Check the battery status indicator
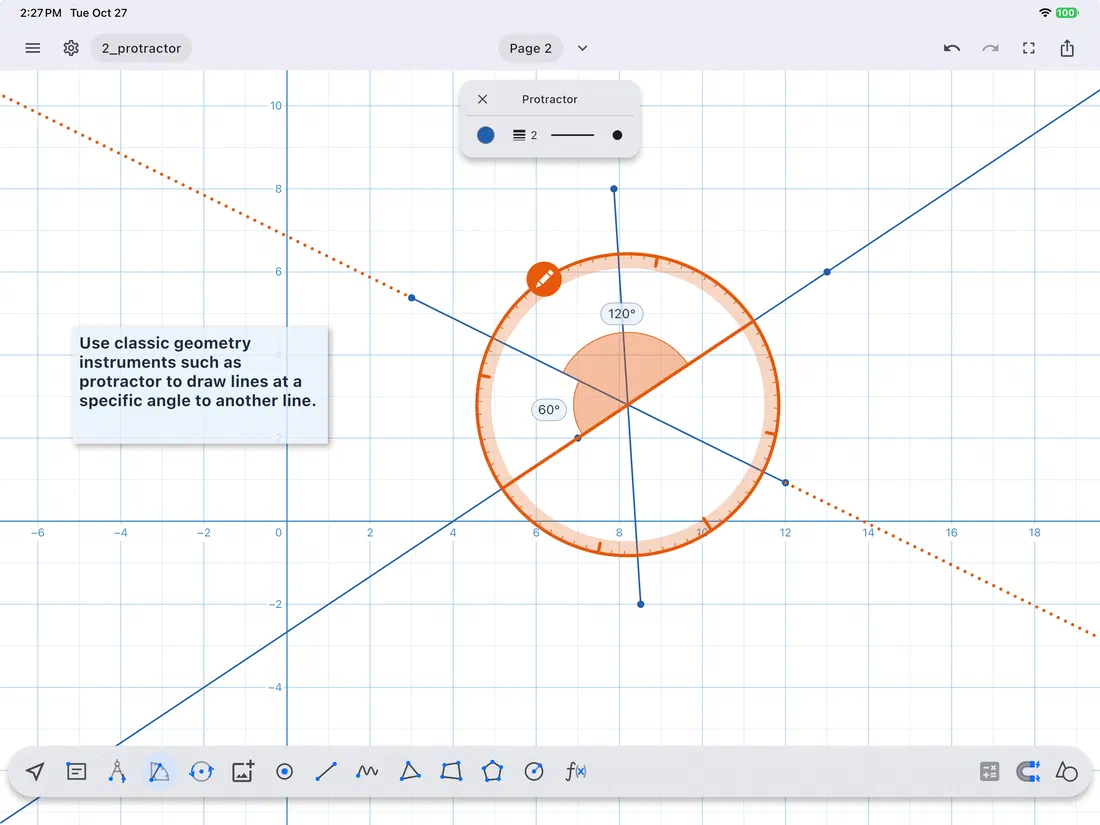Viewport: 1100px width, 825px height. 1067,13
